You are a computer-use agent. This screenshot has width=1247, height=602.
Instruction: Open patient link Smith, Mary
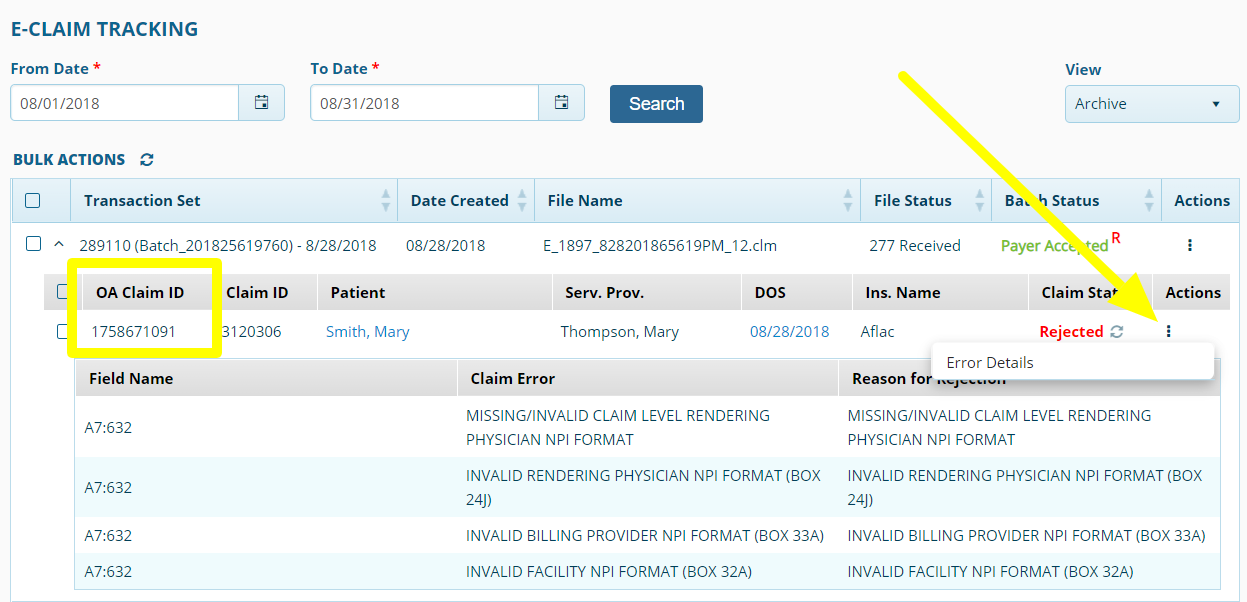click(368, 332)
